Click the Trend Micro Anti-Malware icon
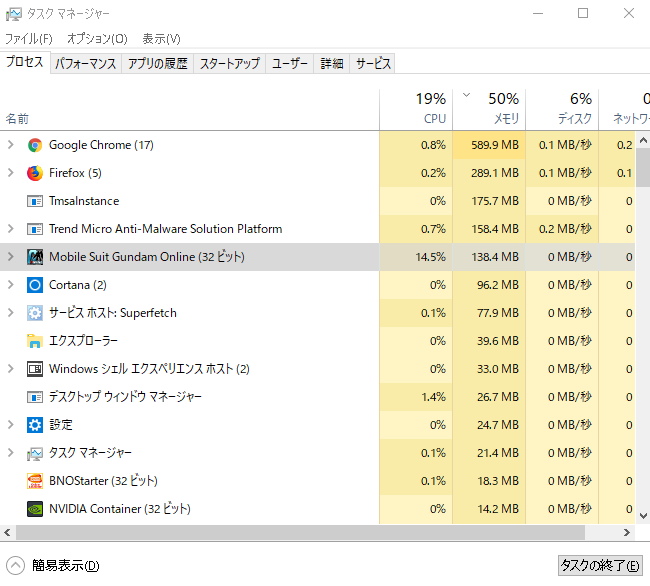Viewport: 650px width, 586px height. click(x=35, y=229)
